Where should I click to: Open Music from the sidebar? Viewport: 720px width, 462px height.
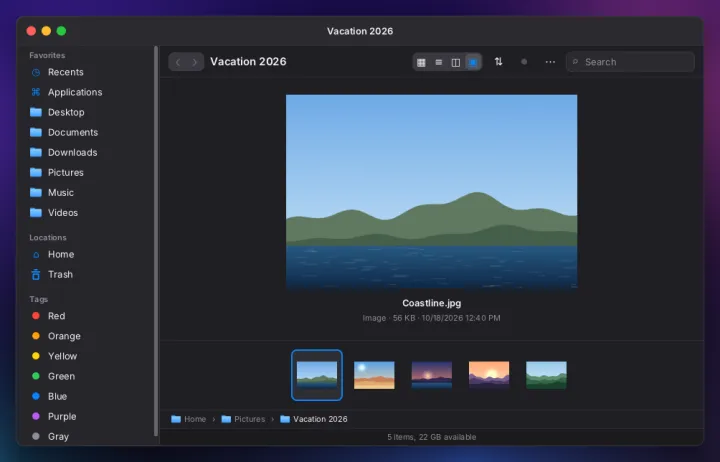pyautogui.click(x=87, y=193)
